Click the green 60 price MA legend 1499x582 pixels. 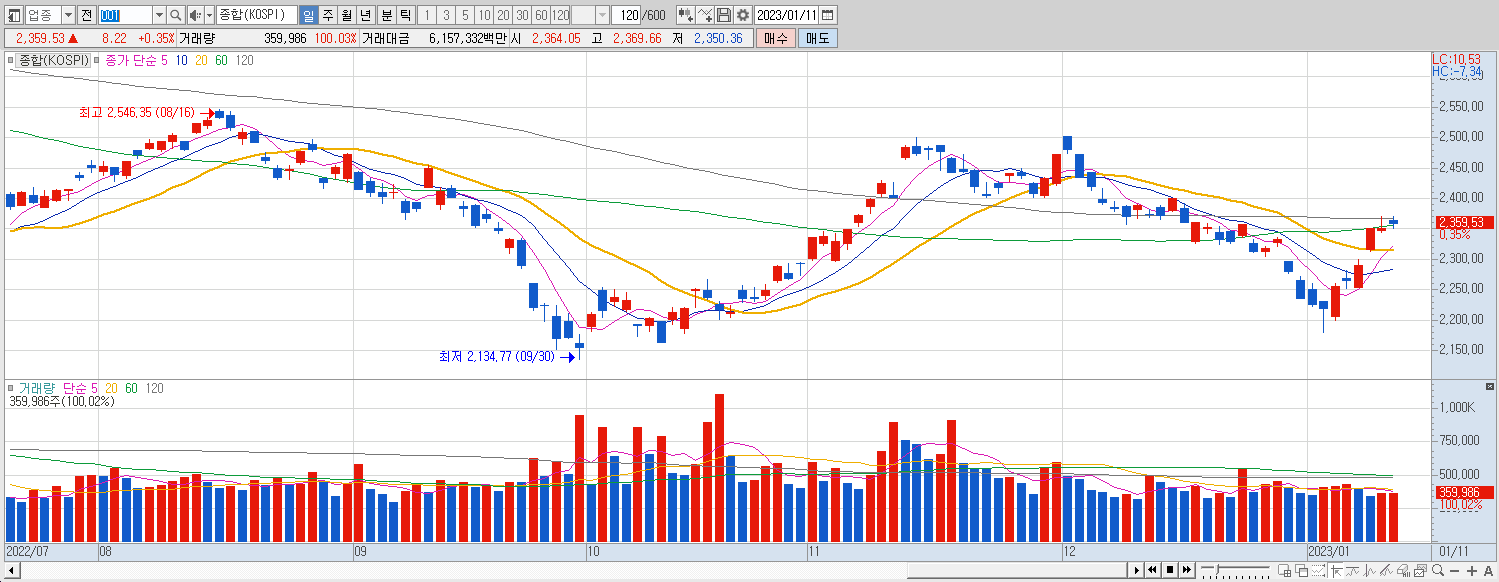click(221, 61)
